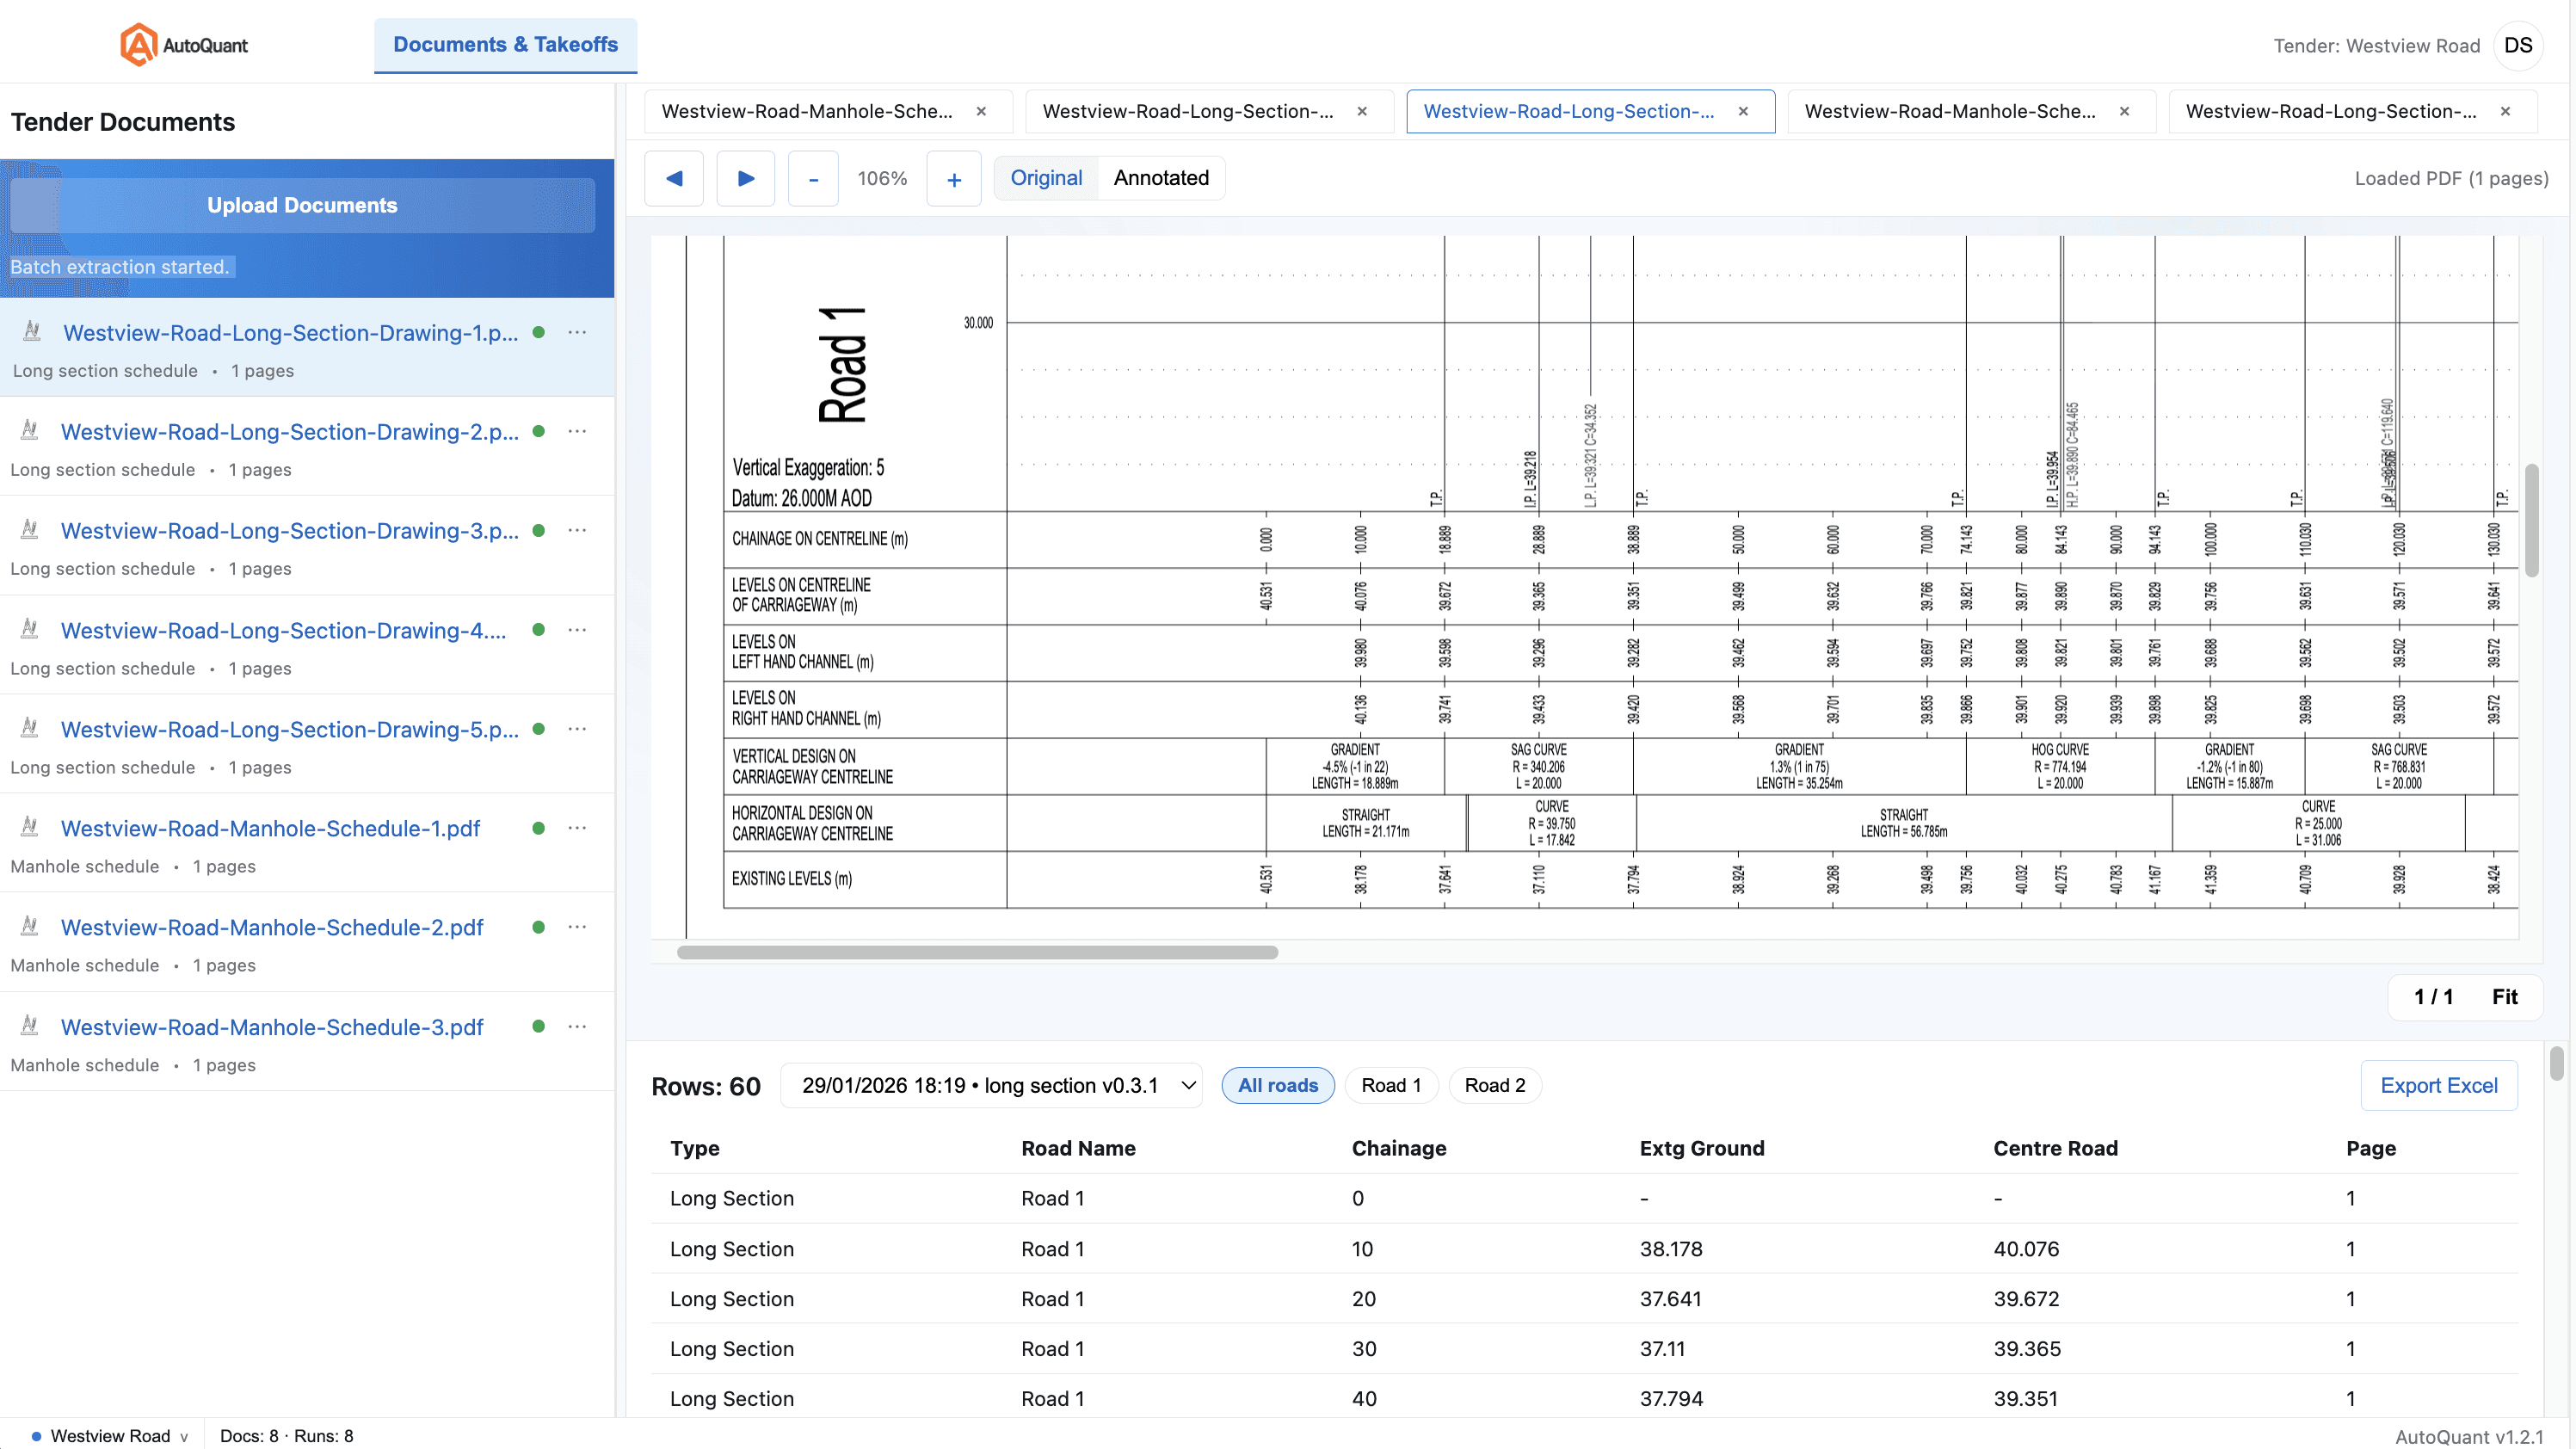2576x1449 pixels.
Task: Click the AutoQuant logo icon
Action: [139, 43]
